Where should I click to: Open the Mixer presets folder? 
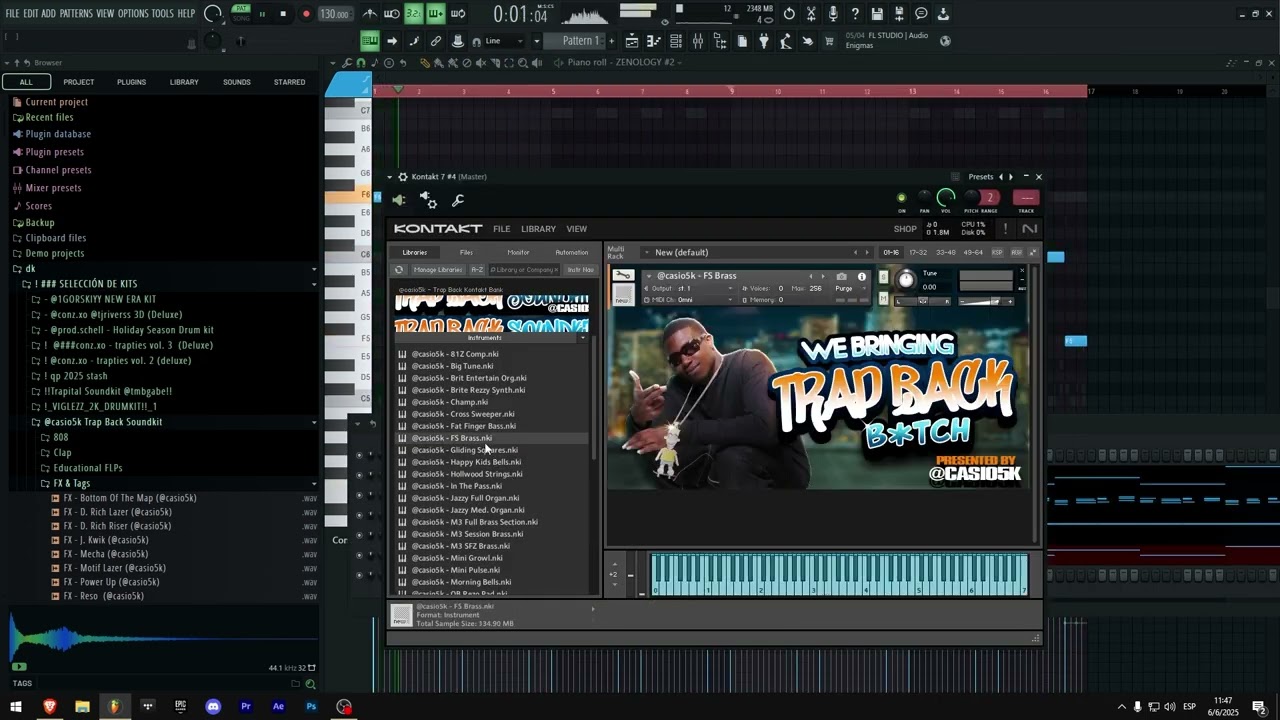(x=53, y=188)
